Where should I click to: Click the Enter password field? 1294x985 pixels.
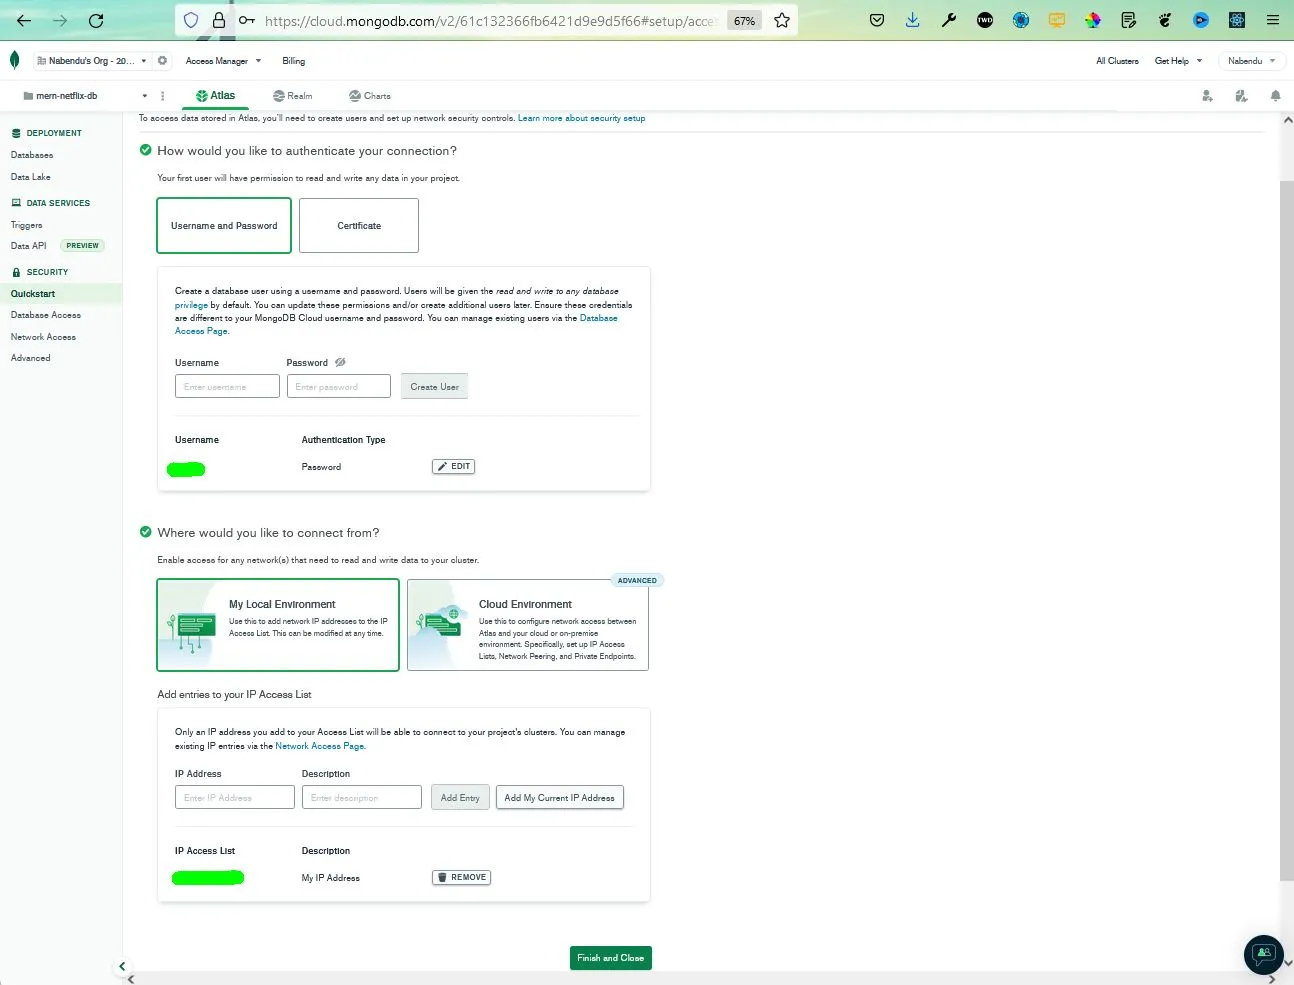338,386
